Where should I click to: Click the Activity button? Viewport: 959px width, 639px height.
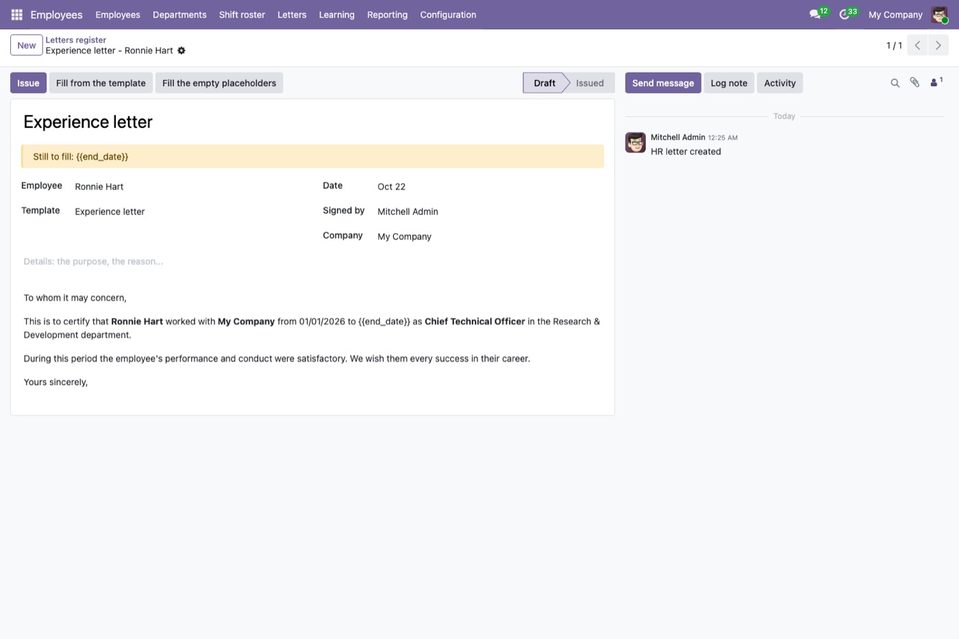(780, 83)
